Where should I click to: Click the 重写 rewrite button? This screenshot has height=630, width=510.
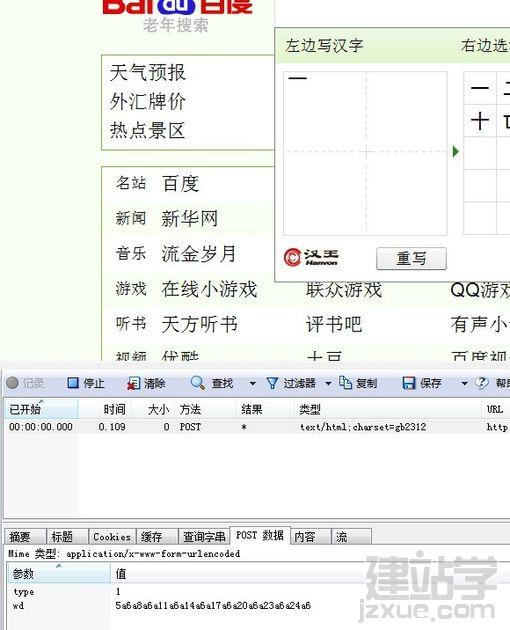411,258
